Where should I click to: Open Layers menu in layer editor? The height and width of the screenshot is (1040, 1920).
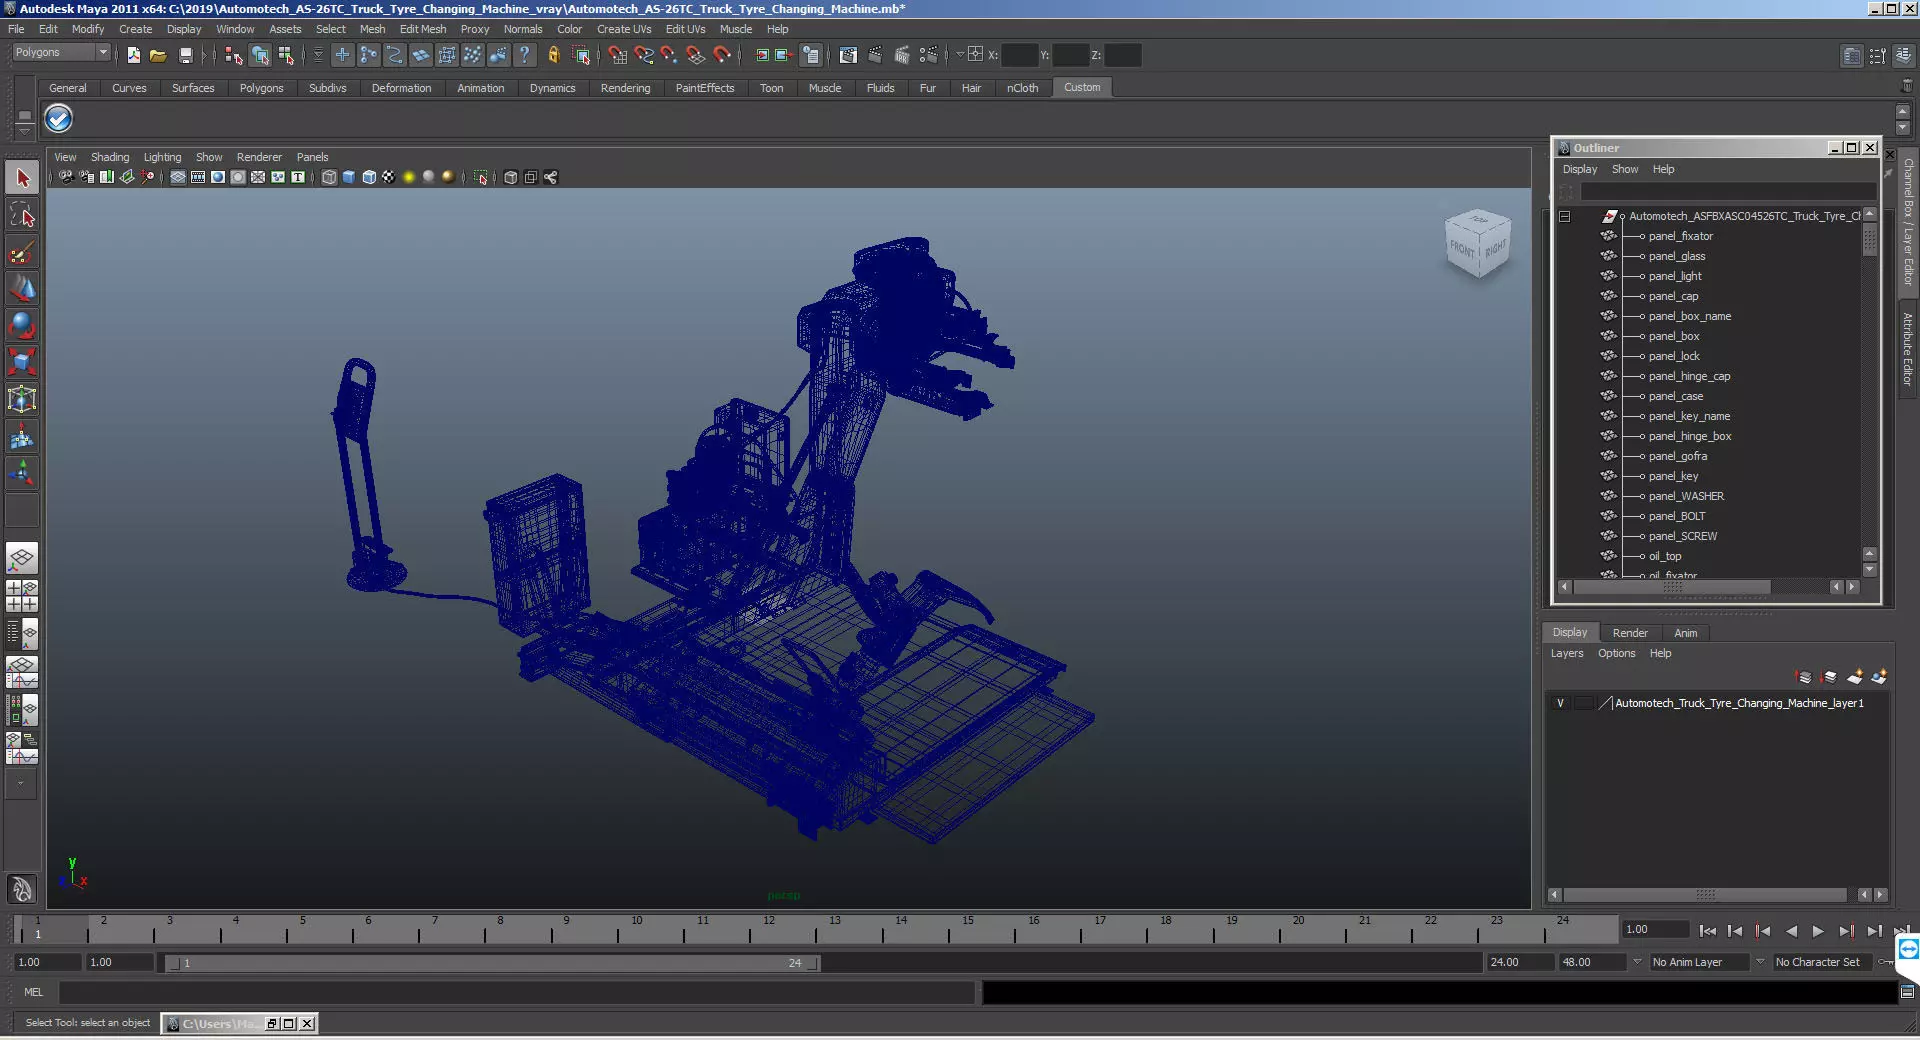(x=1567, y=653)
